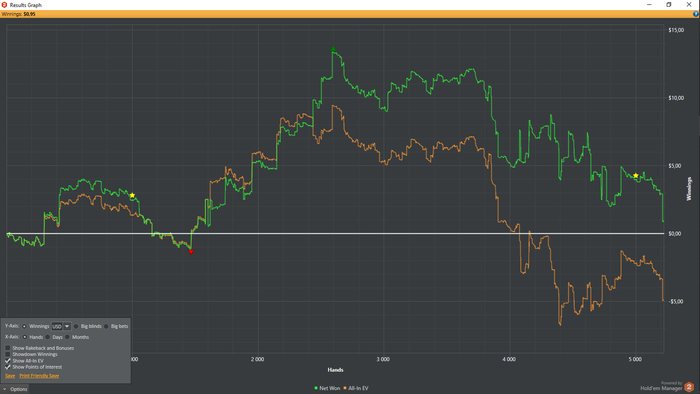Select Hands for the X-axis
700x394 pixels.
tap(25, 337)
